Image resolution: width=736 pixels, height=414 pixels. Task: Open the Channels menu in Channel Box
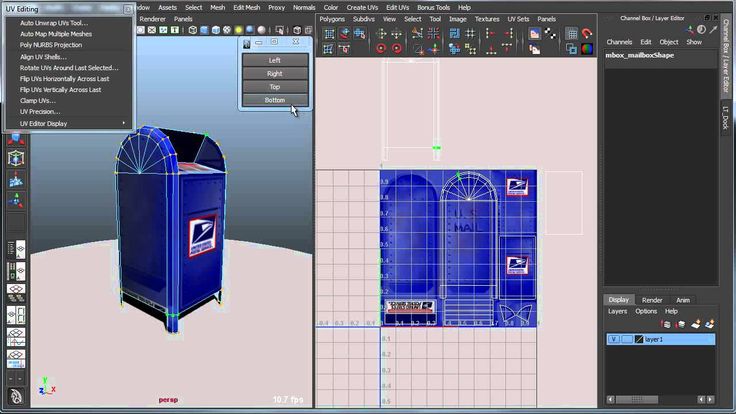tap(619, 42)
